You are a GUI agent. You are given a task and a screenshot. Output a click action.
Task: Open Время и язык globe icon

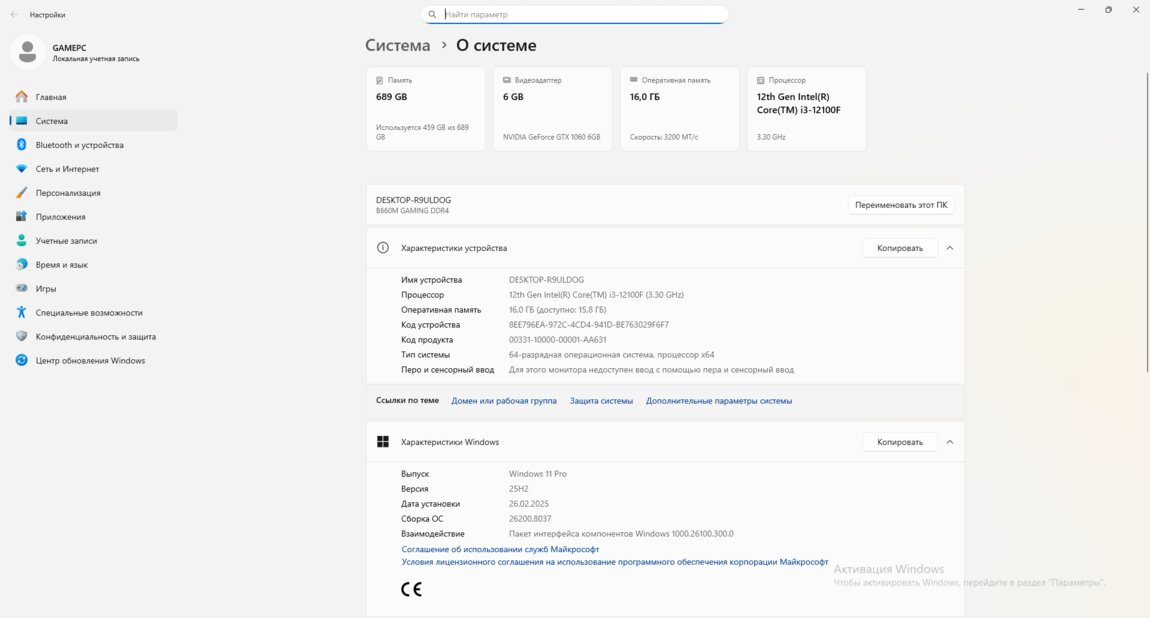(x=21, y=265)
